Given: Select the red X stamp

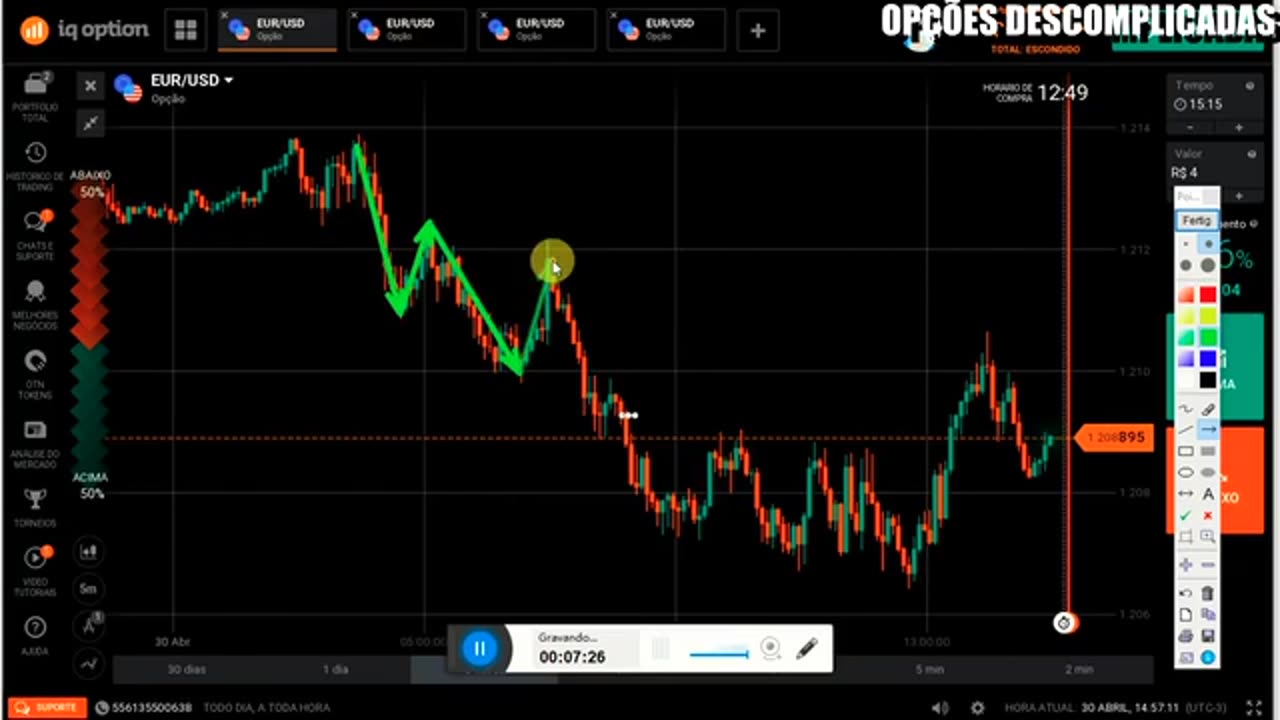Looking at the screenshot, I should pos(1208,516).
